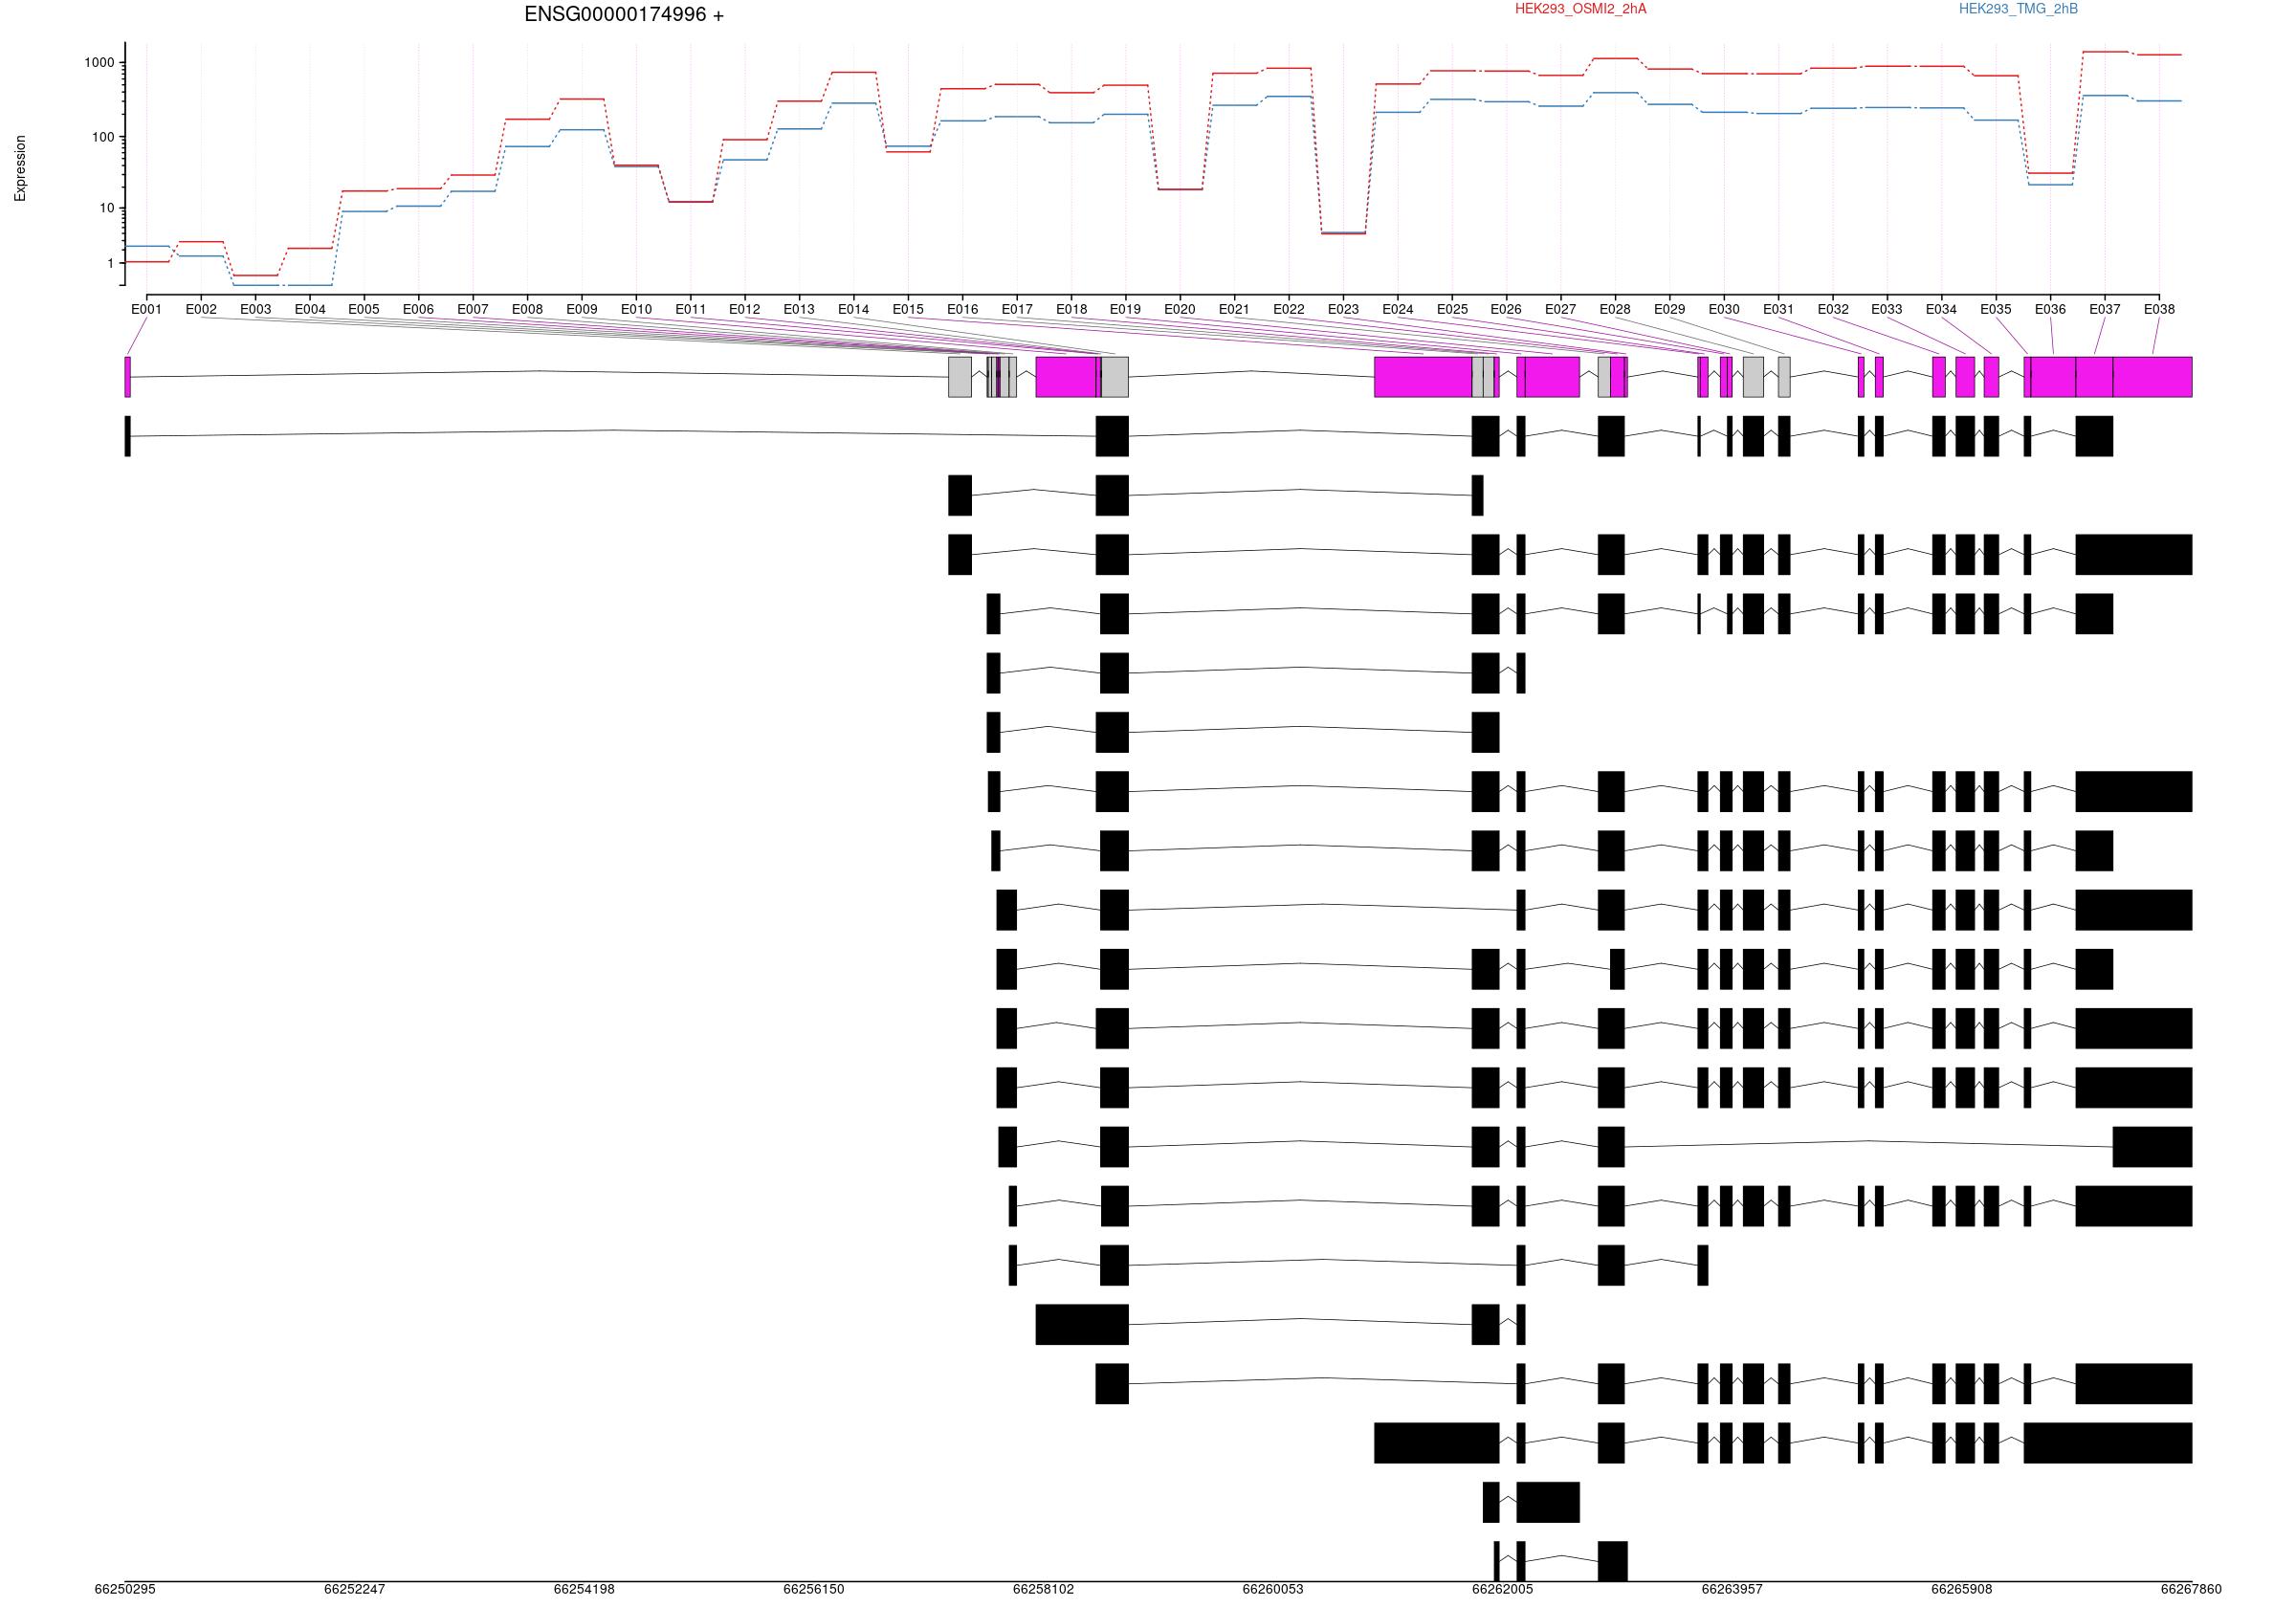This screenshot has height=1607, width=2296.
Task: Click the exon label E015
Action: [x=908, y=309]
